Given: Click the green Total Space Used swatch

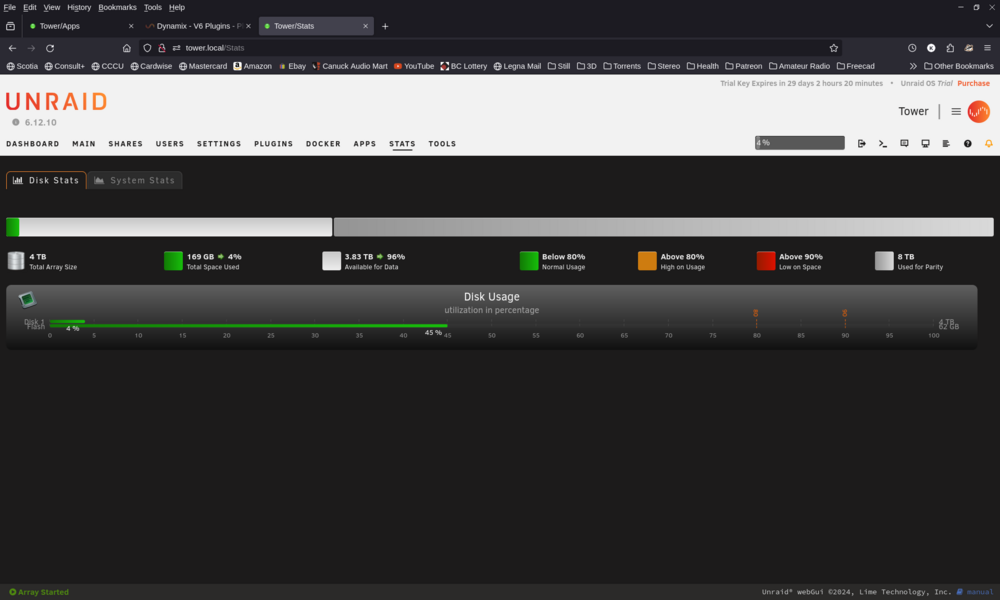Looking at the screenshot, I should (173, 260).
